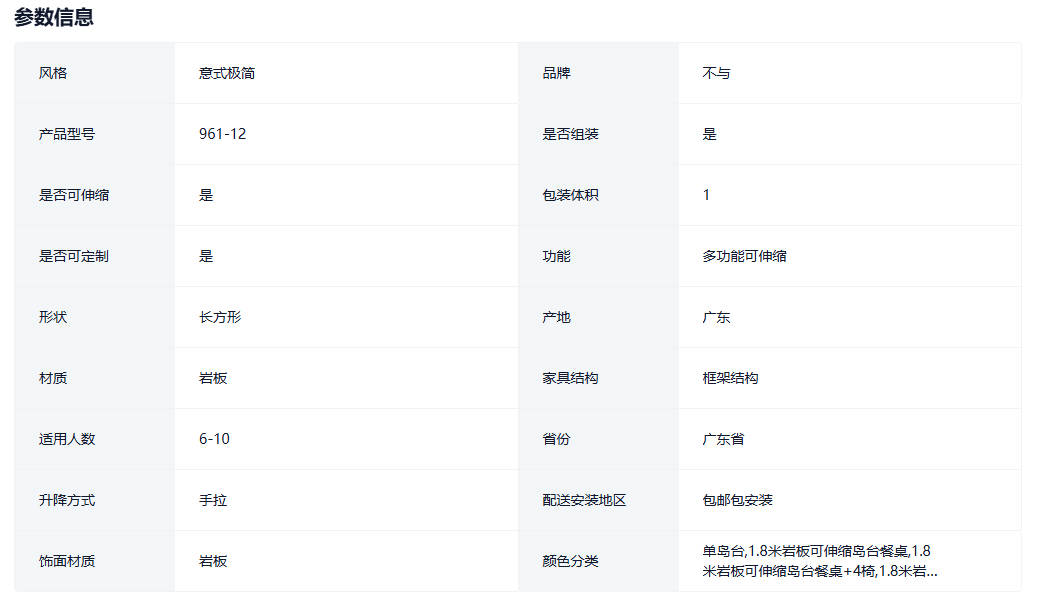
Task: Click the 手拉 升降方式 value
Action: (213, 500)
